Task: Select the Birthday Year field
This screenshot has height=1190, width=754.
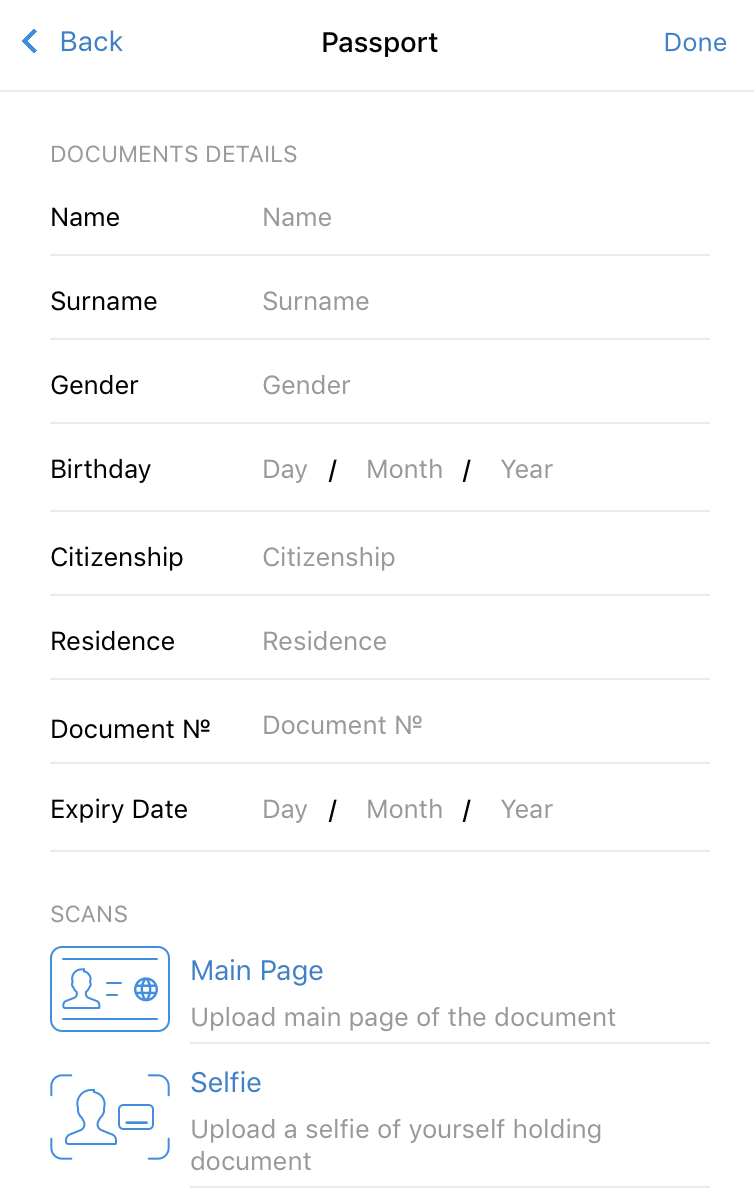Action: pyautogui.click(x=526, y=470)
